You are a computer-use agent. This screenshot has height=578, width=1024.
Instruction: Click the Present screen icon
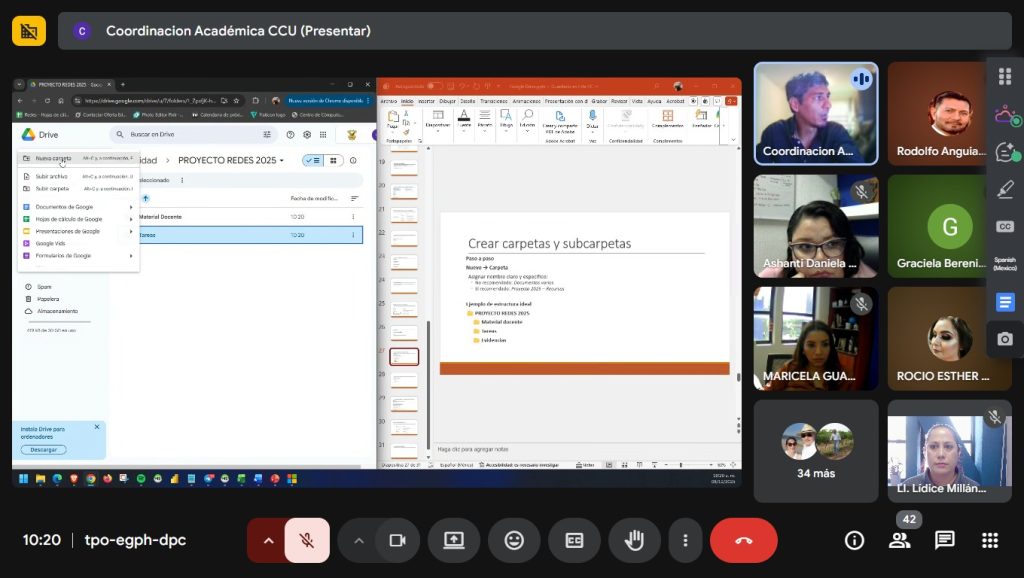click(454, 540)
